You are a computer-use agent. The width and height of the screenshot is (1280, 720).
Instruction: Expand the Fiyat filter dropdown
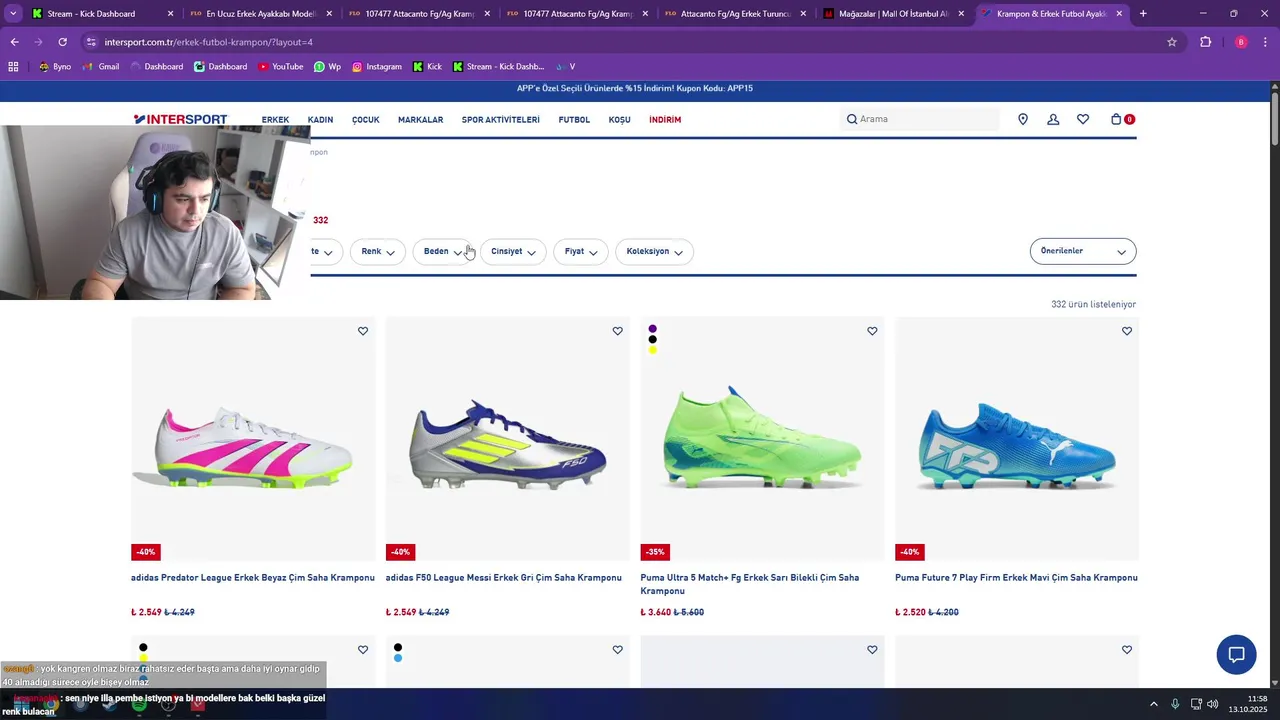pos(581,252)
